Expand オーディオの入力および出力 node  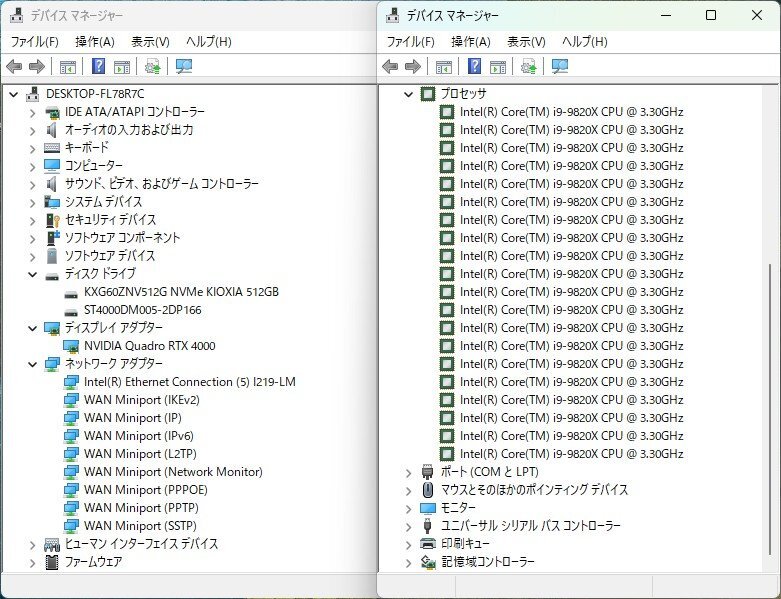[32, 131]
